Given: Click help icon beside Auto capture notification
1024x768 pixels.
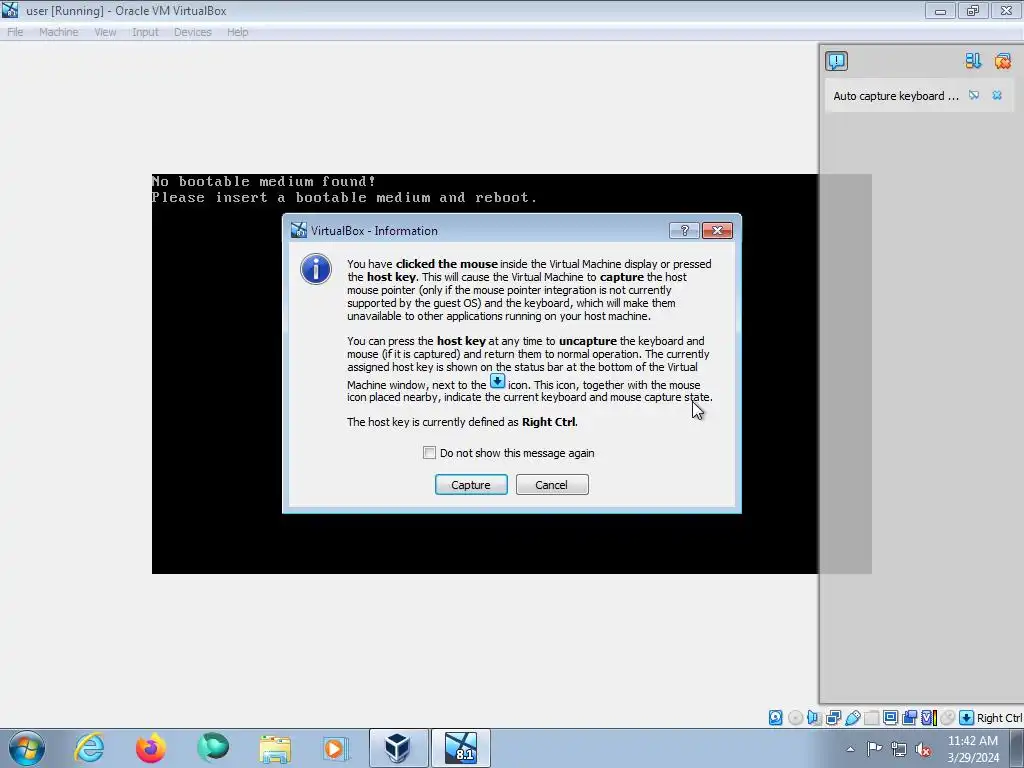Looking at the screenshot, I should [x=974, y=95].
